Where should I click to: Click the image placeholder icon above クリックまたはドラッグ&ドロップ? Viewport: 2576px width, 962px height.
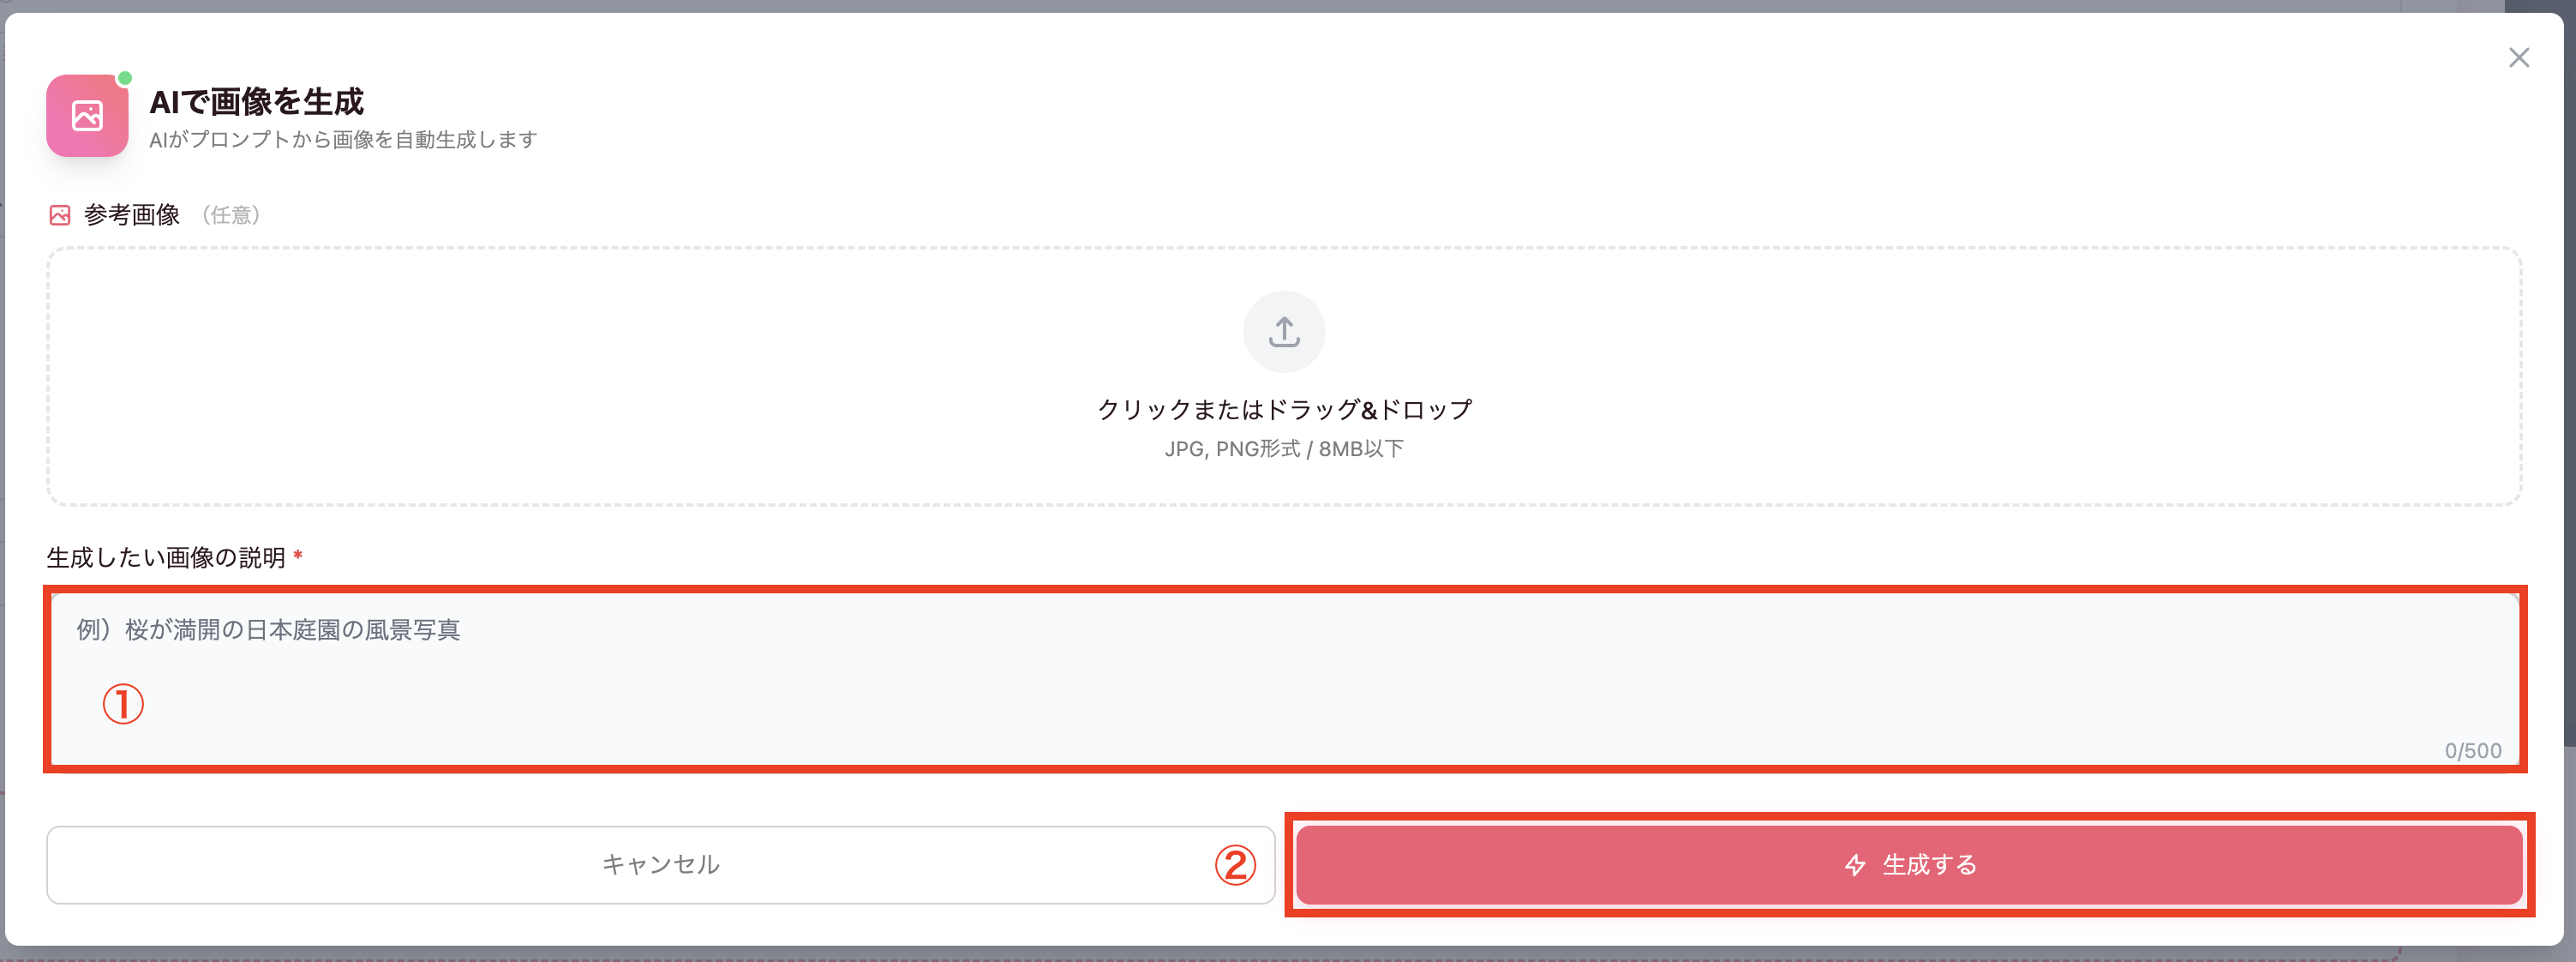(x=1284, y=331)
